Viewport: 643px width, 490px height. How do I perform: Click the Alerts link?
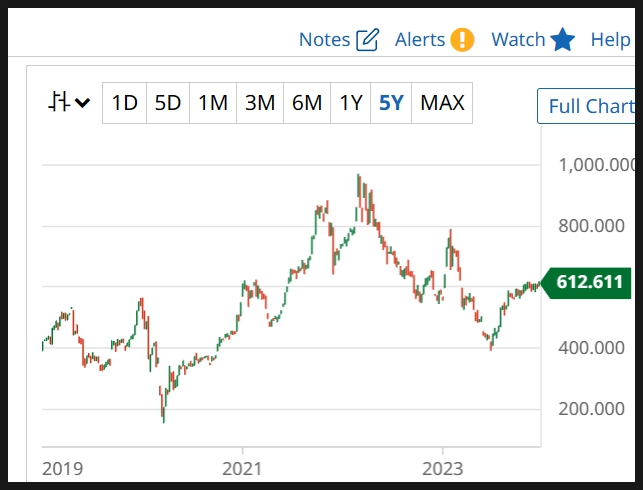(x=420, y=40)
